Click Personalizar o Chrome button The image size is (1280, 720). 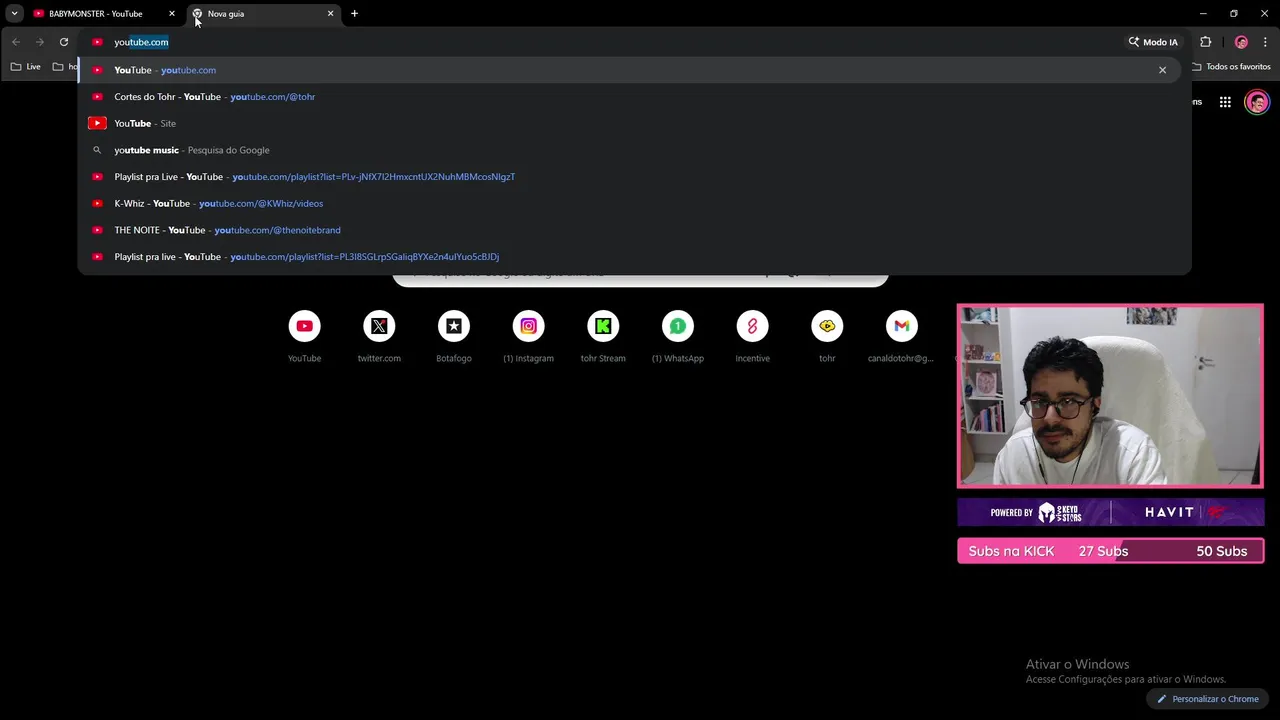click(x=1208, y=699)
